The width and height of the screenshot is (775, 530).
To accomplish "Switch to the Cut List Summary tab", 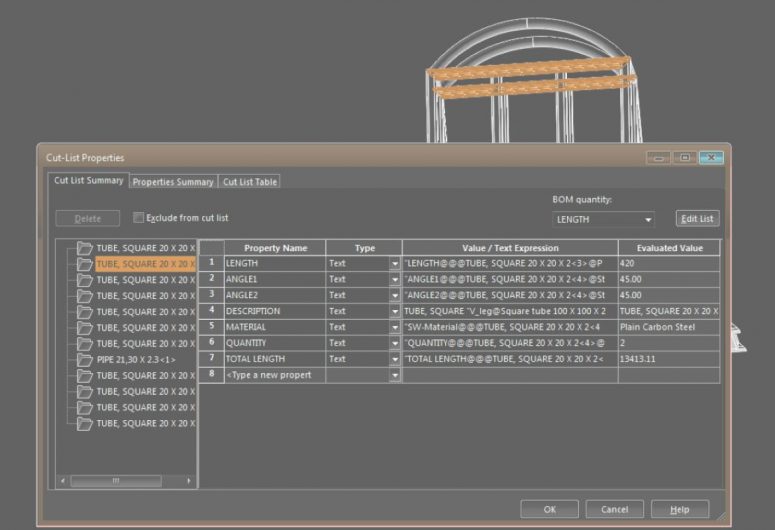I will (88, 180).
